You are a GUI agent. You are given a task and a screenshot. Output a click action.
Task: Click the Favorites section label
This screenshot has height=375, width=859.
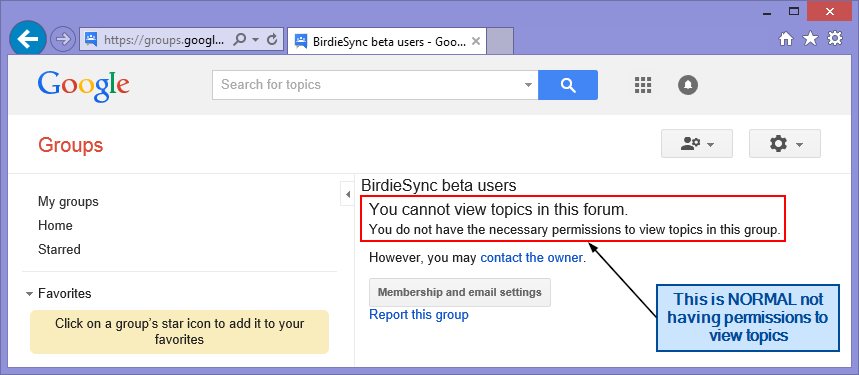[65, 293]
